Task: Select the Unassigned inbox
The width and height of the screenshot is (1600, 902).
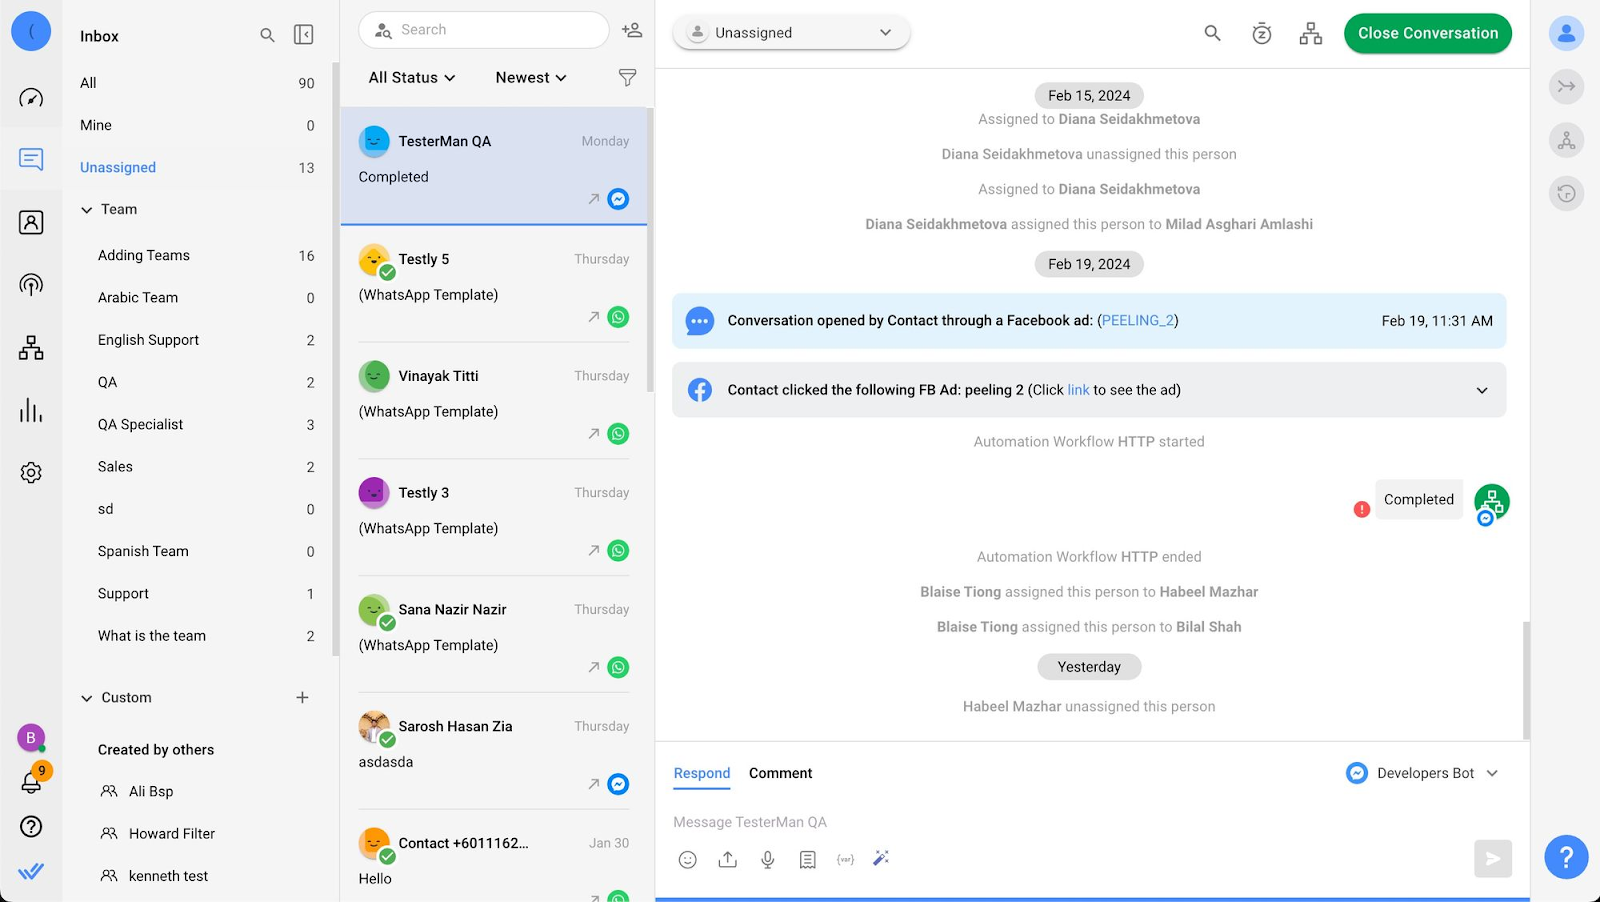Action: [x=197, y=167]
